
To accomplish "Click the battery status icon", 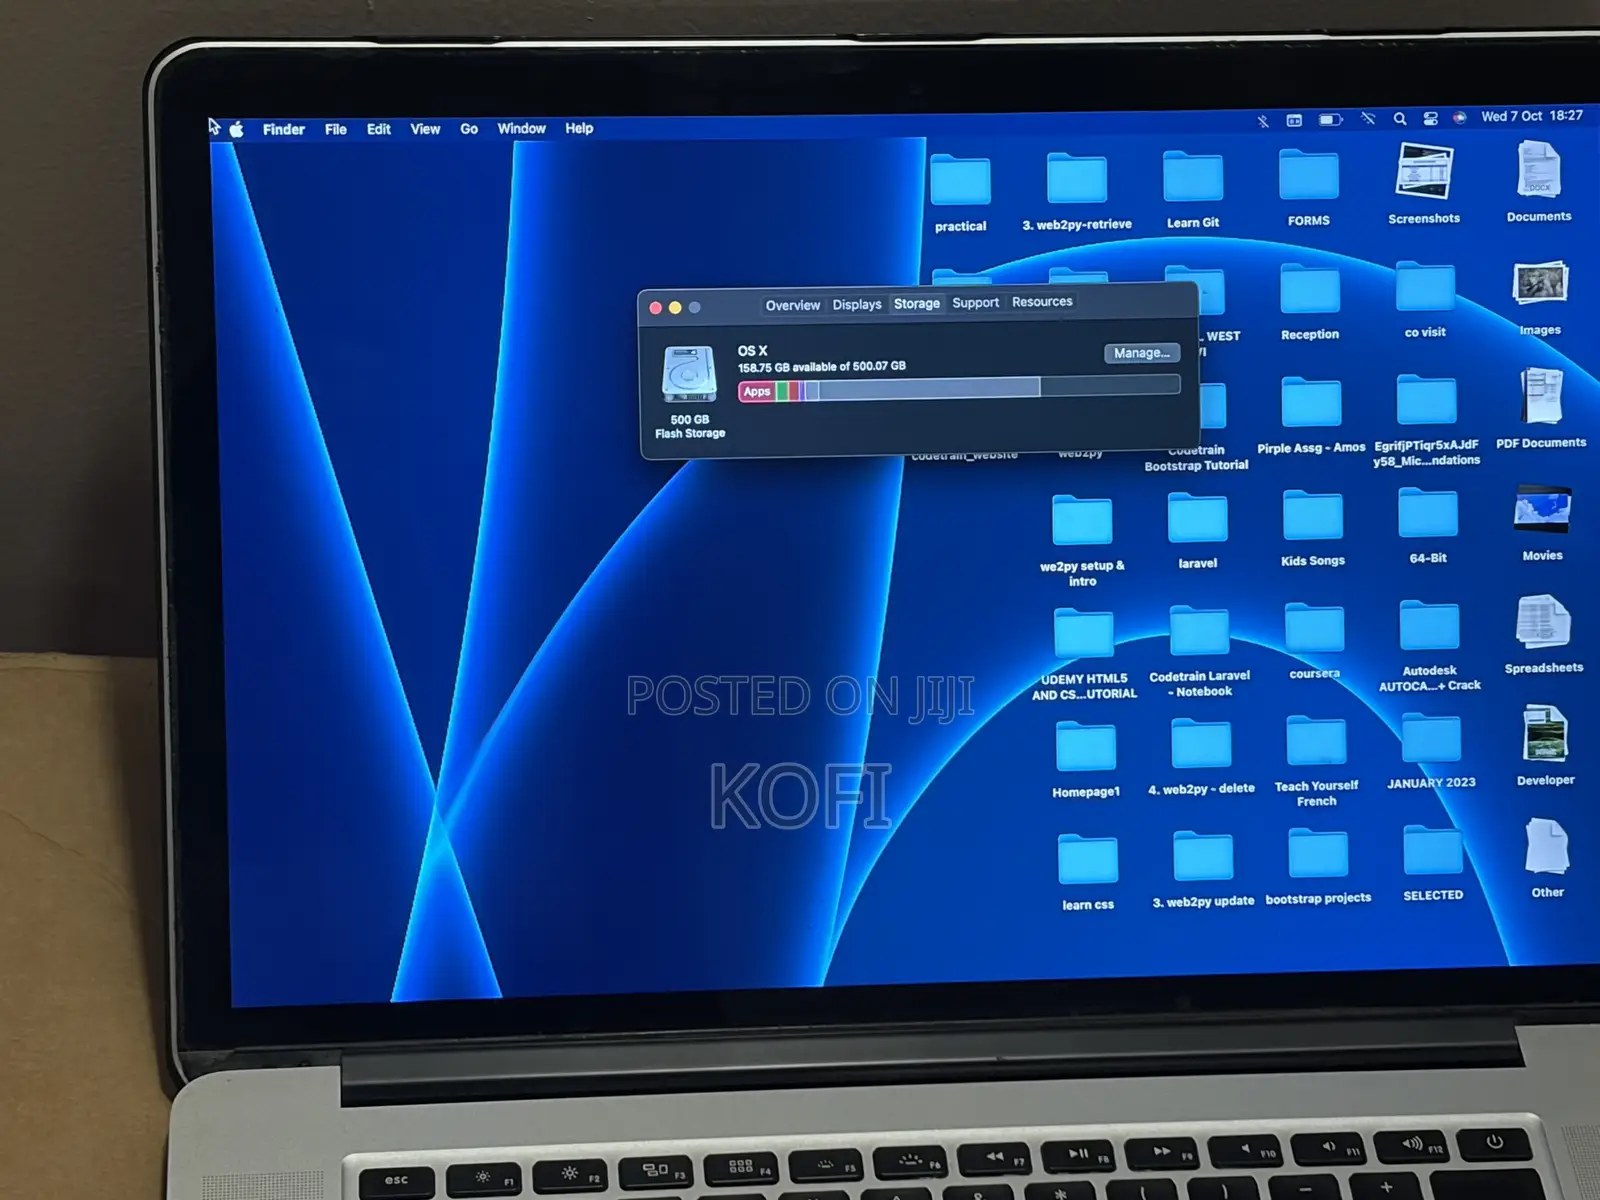I will [1330, 119].
